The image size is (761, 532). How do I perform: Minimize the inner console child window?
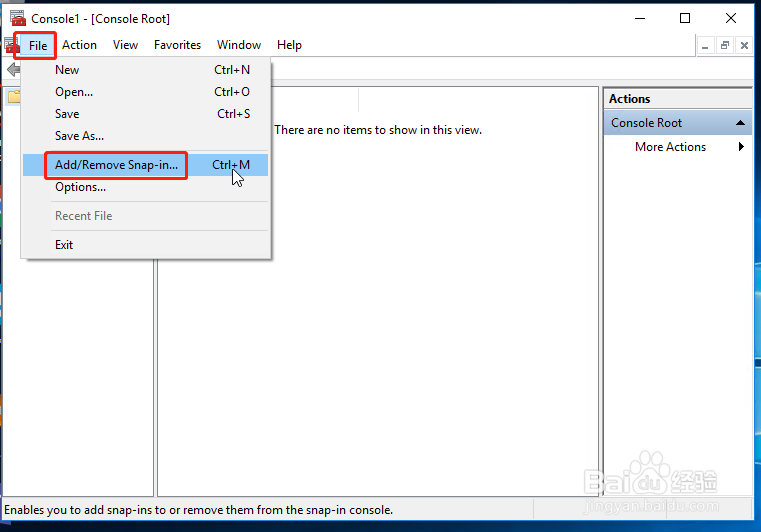coord(705,46)
